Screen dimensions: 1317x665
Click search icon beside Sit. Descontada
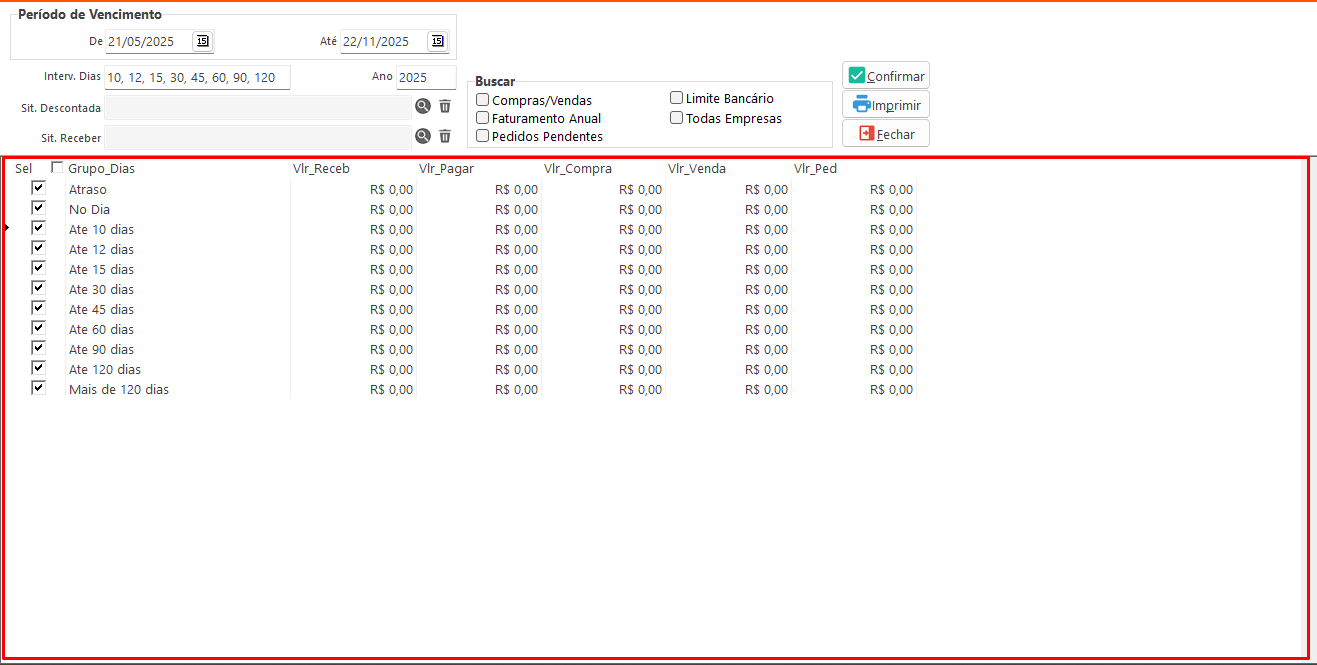tap(423, 106)
